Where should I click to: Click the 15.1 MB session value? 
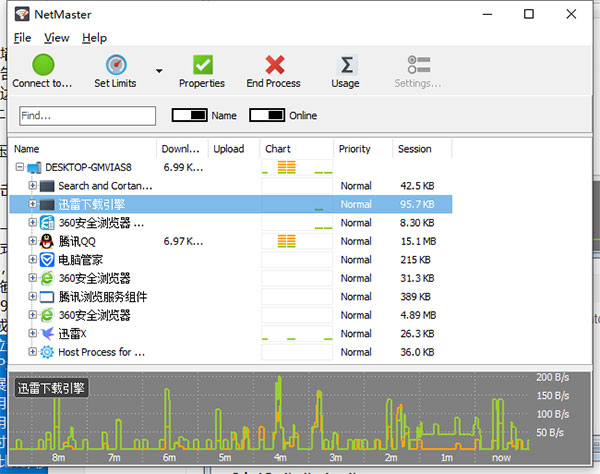[x=418, y=241]
